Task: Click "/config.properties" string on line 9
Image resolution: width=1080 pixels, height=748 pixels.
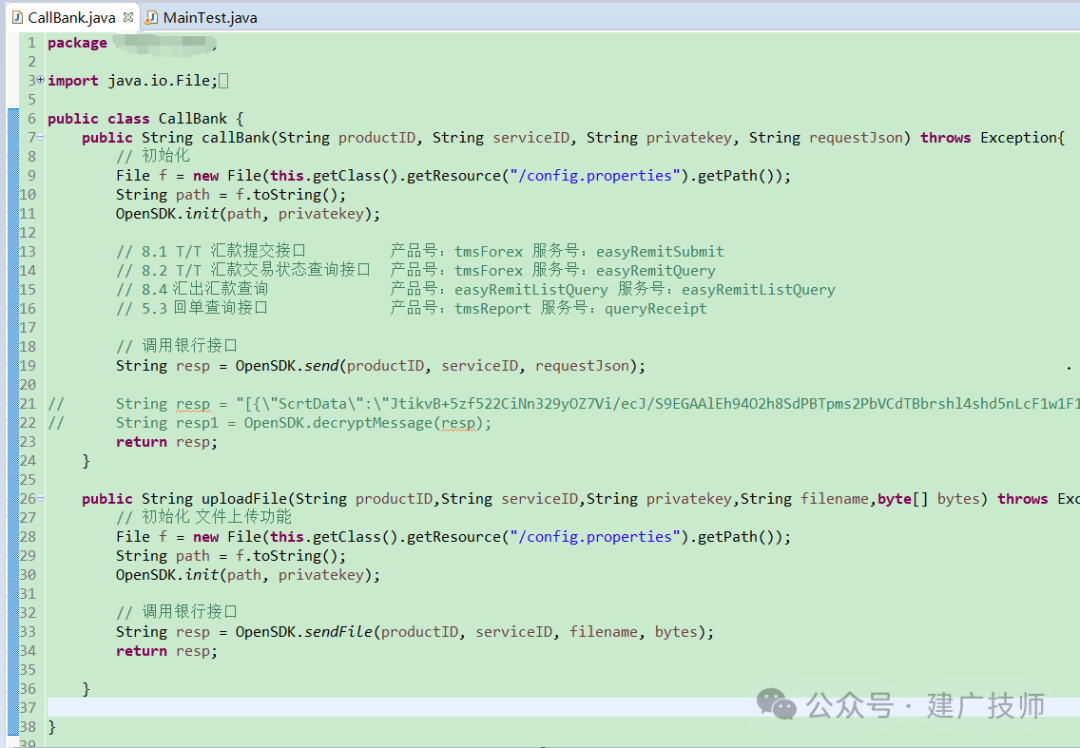Action: click(594, 176)
